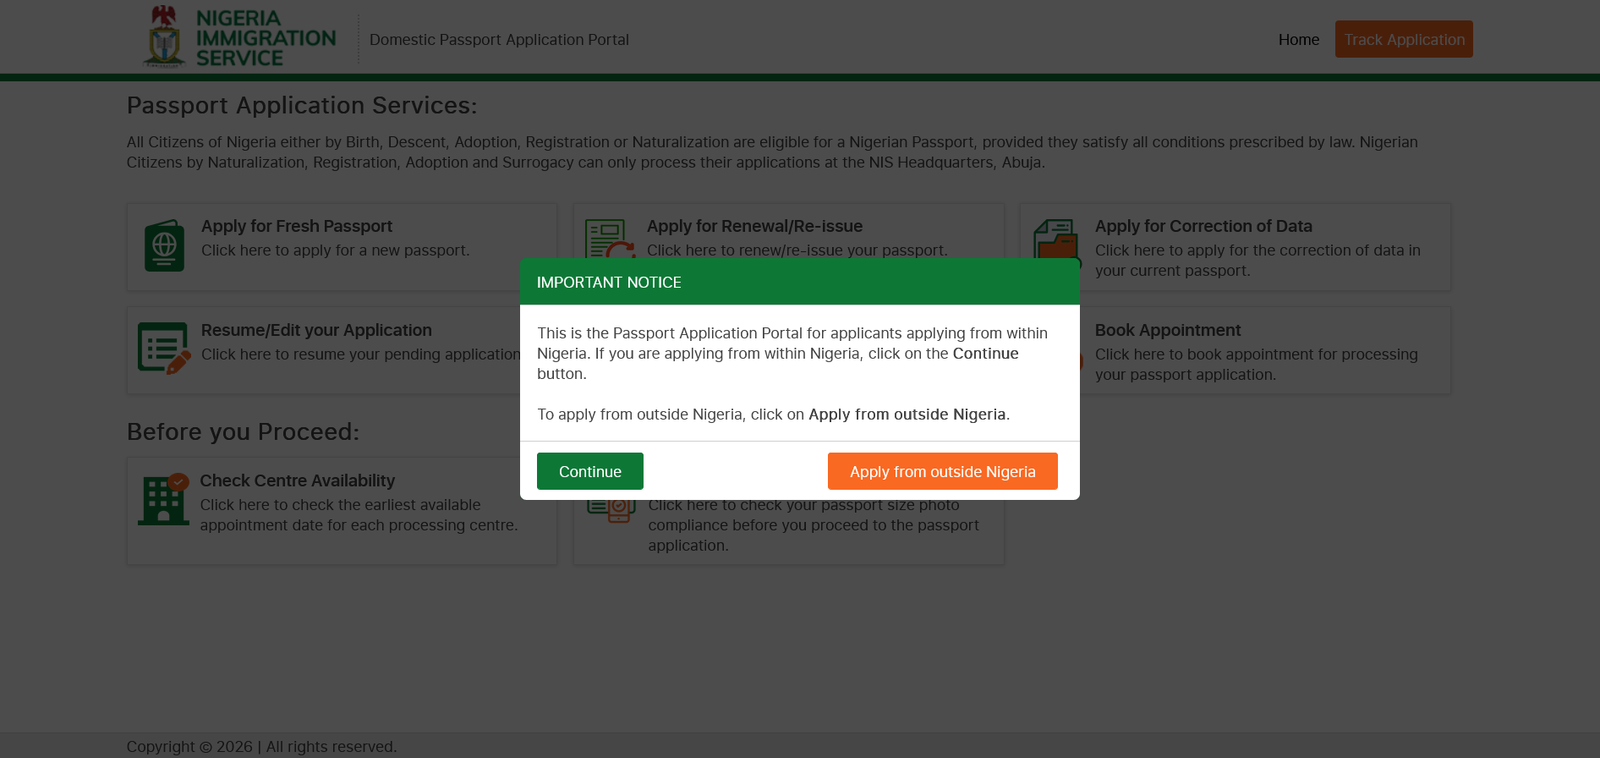Click the Nigeria Immigration Service logo
This screenshot has height=758, width=1600.
tap(240, 37)
